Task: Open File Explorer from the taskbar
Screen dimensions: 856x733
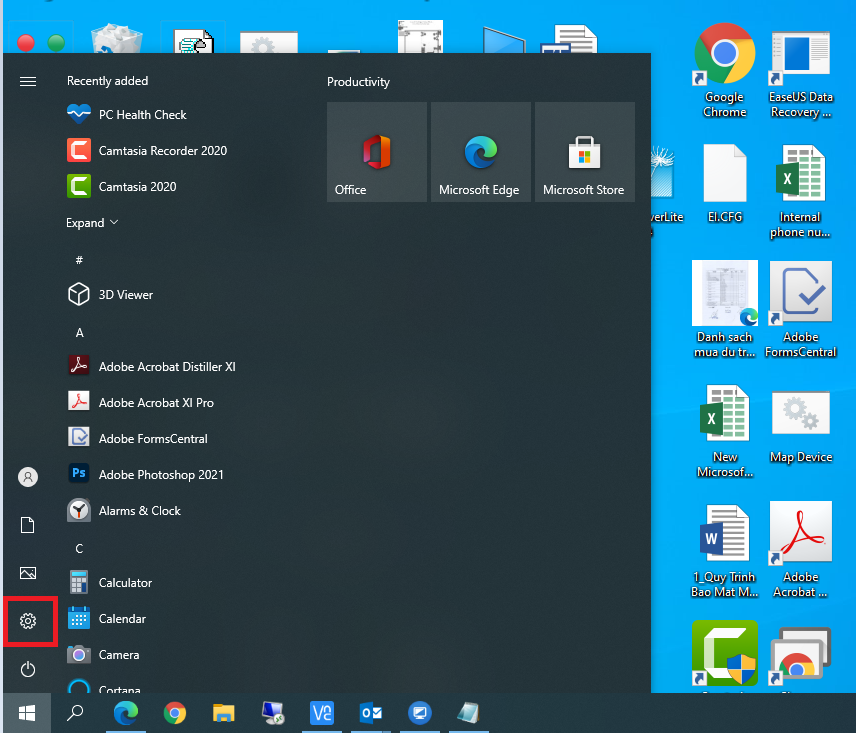Action: tap(224, 713)
